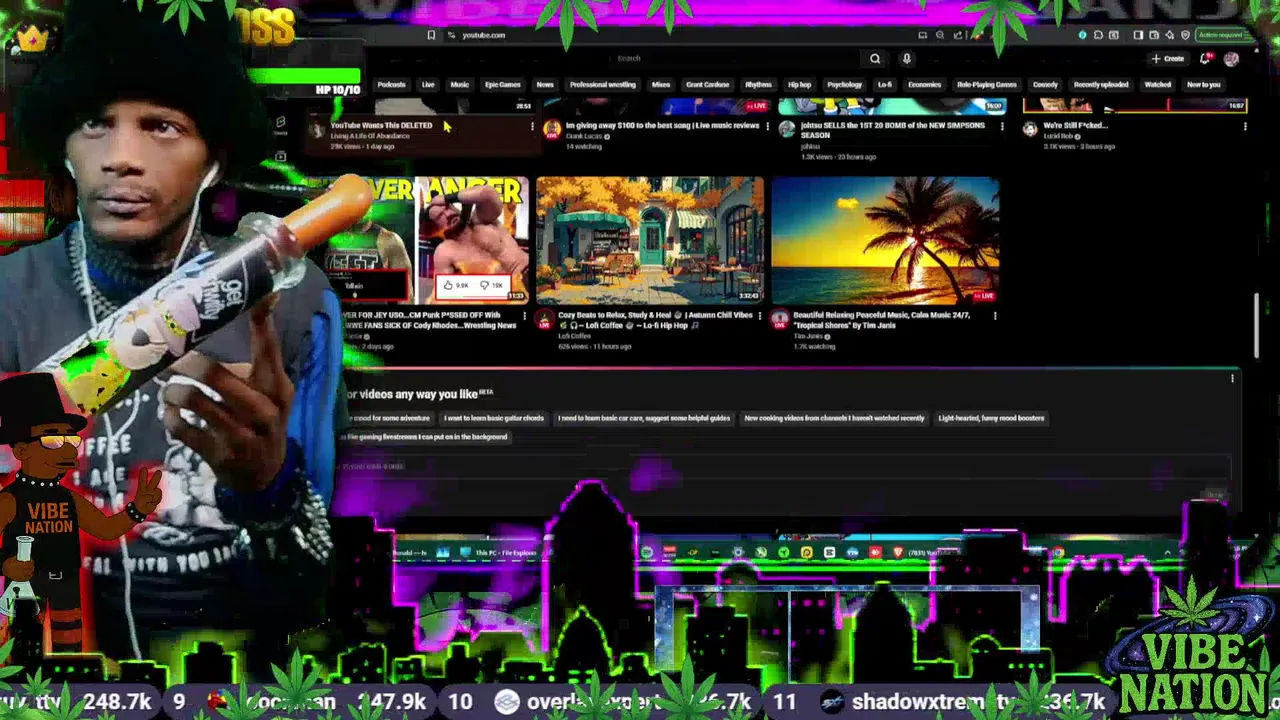Open 'We're Still F*cked' video title
Image resolution: width=1280 pixels, height=720 pixels.
click(1075, 126)
